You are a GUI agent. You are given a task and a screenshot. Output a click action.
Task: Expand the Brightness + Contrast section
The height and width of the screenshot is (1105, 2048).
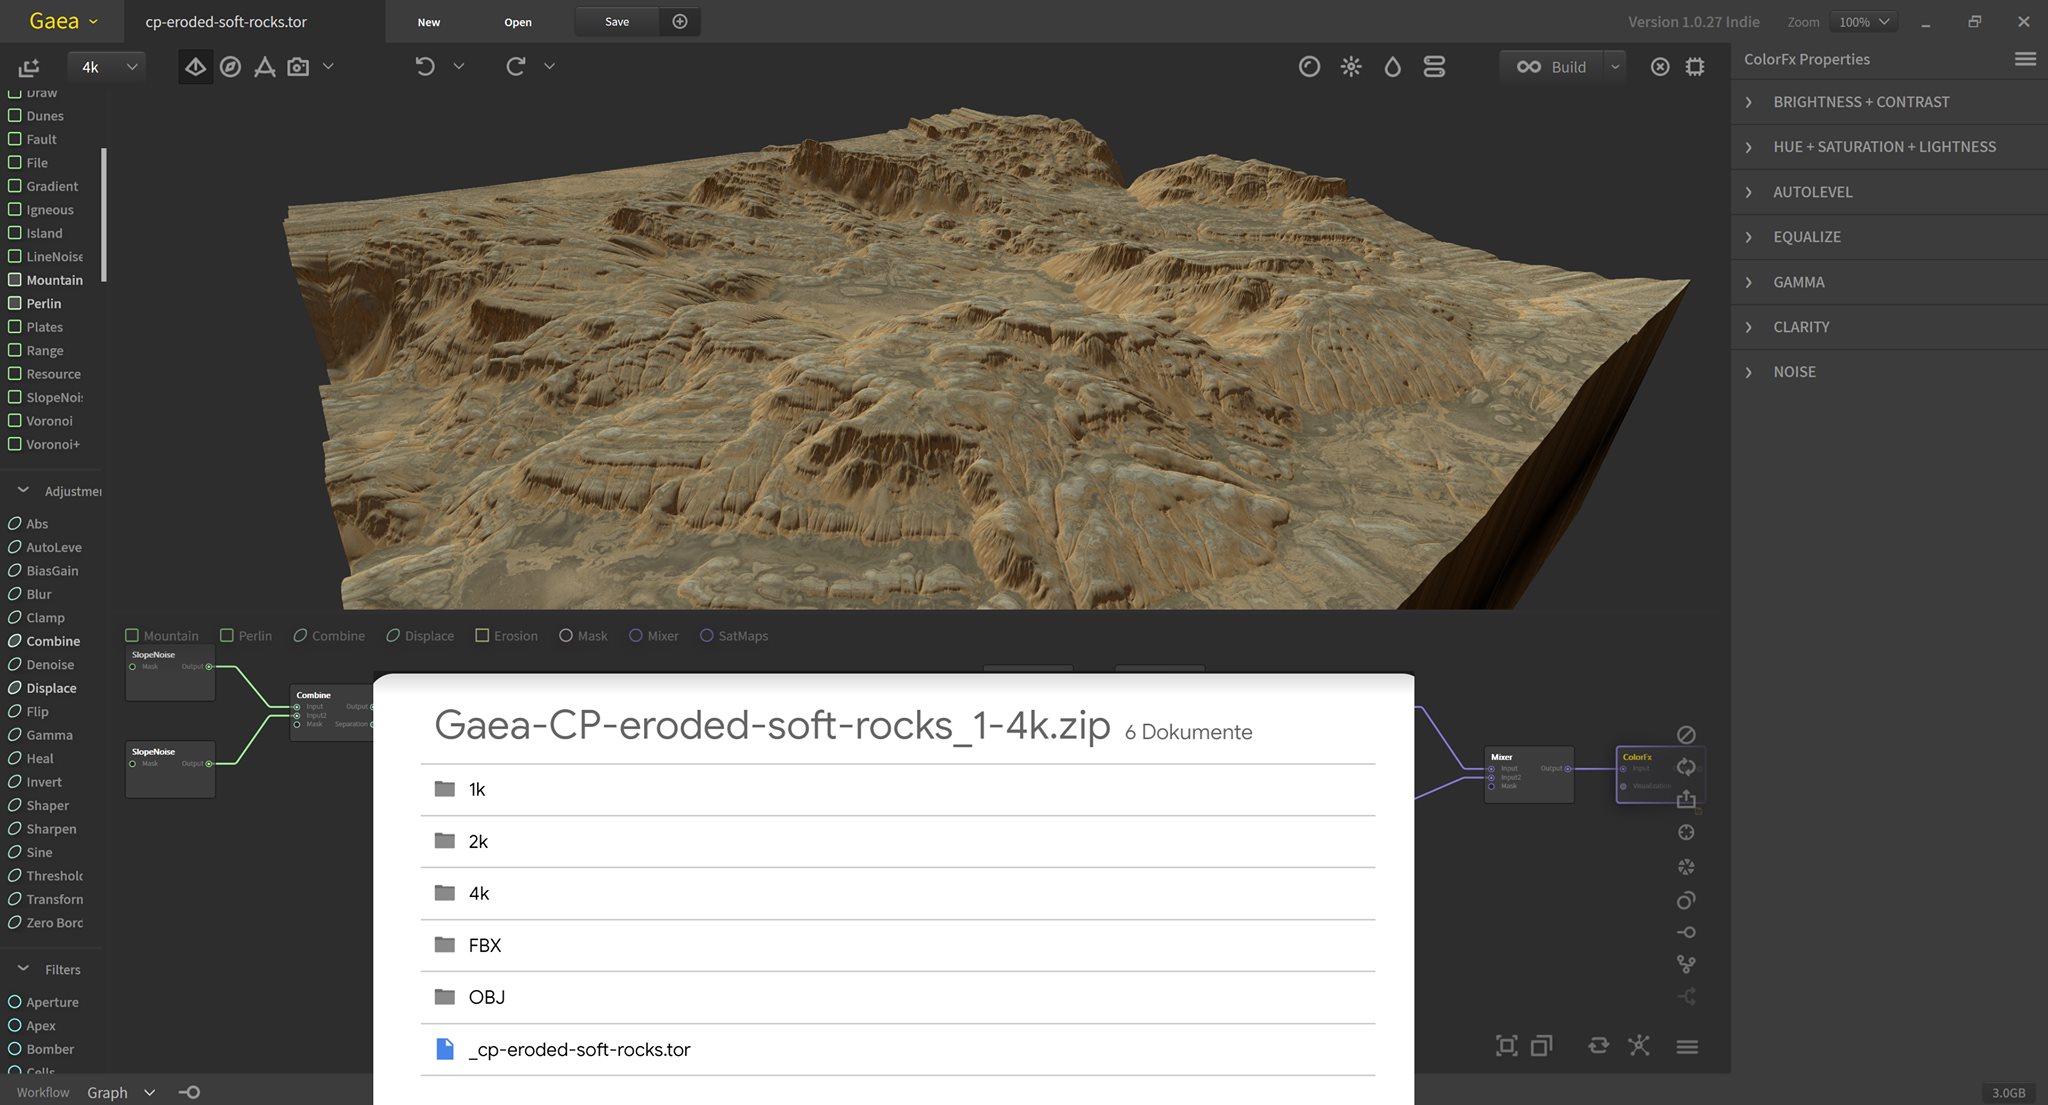(x=1889, y=102)
